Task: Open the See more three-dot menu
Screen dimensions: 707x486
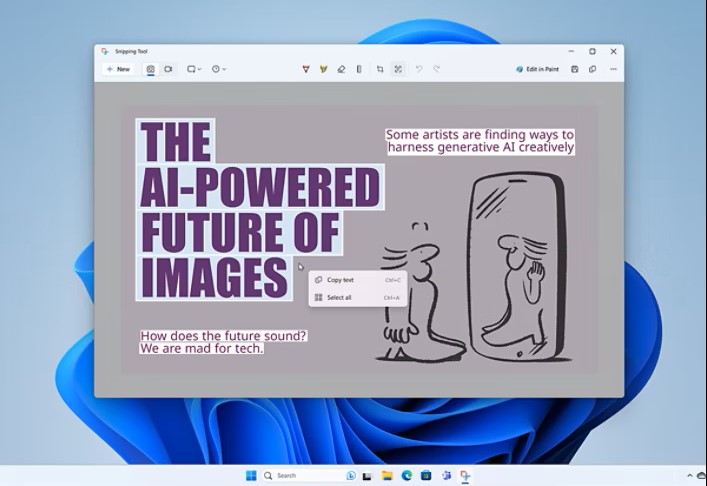Action: point(613,69)
